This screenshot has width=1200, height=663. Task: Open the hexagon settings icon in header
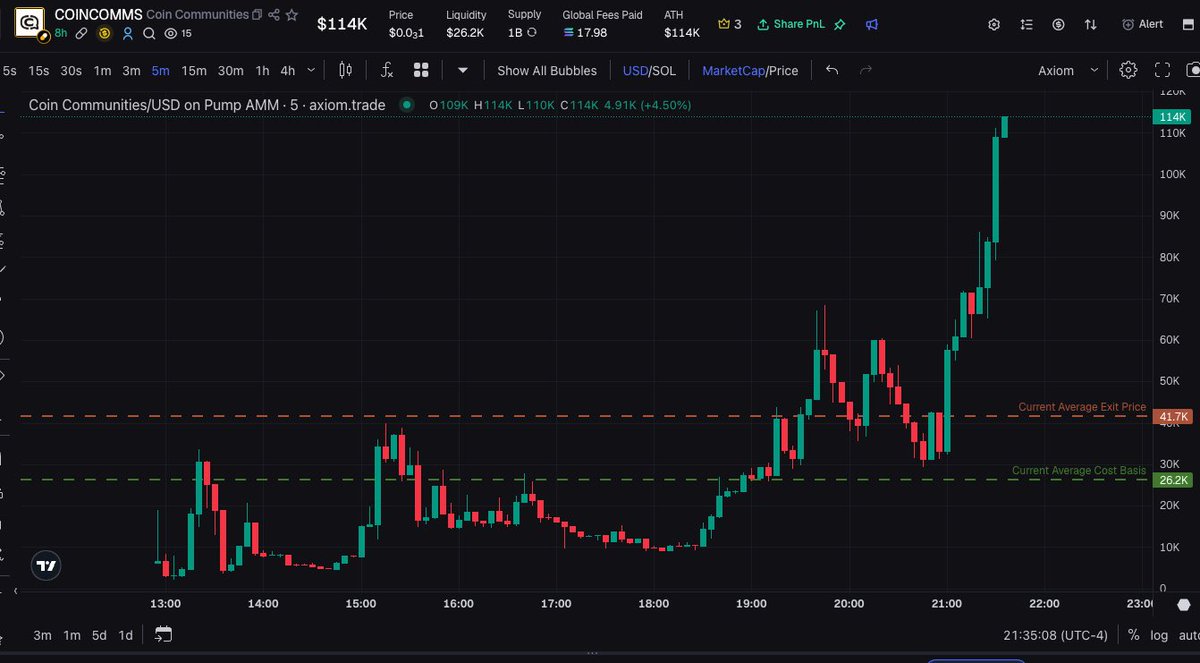pyautogui.click(x=993, y=24)
